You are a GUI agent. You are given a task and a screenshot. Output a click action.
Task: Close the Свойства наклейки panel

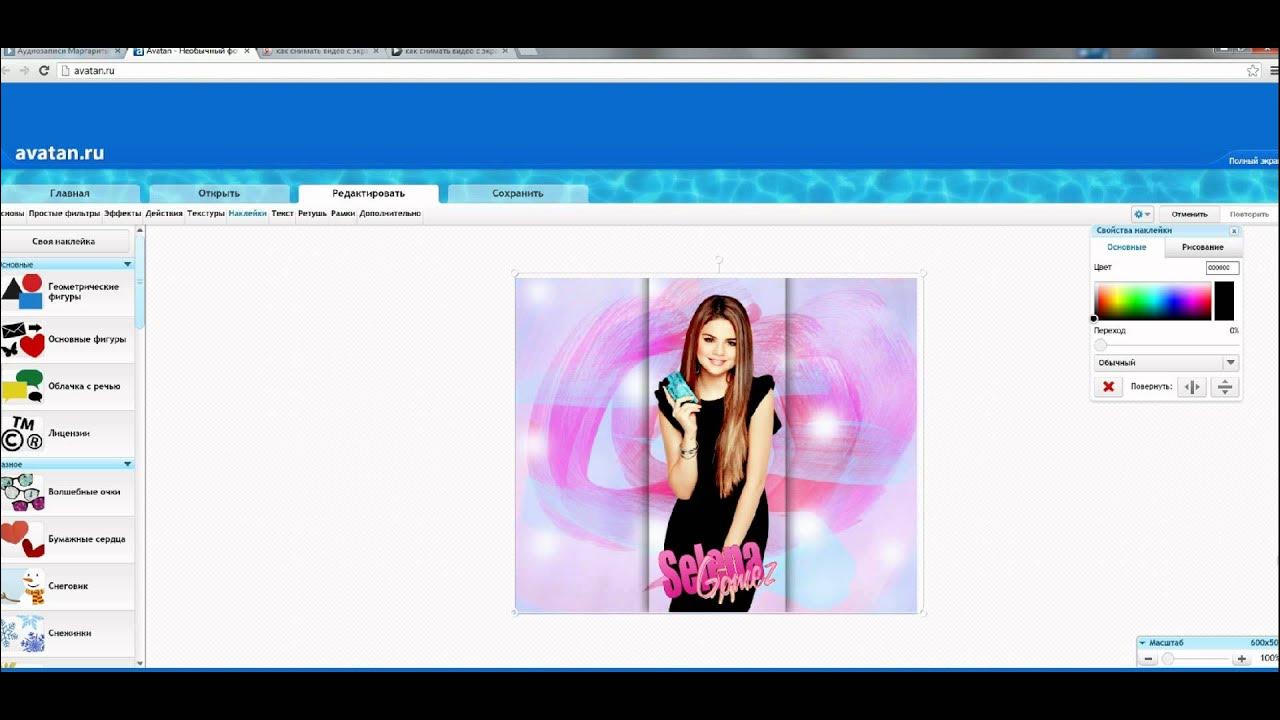tap(1234, 231)
